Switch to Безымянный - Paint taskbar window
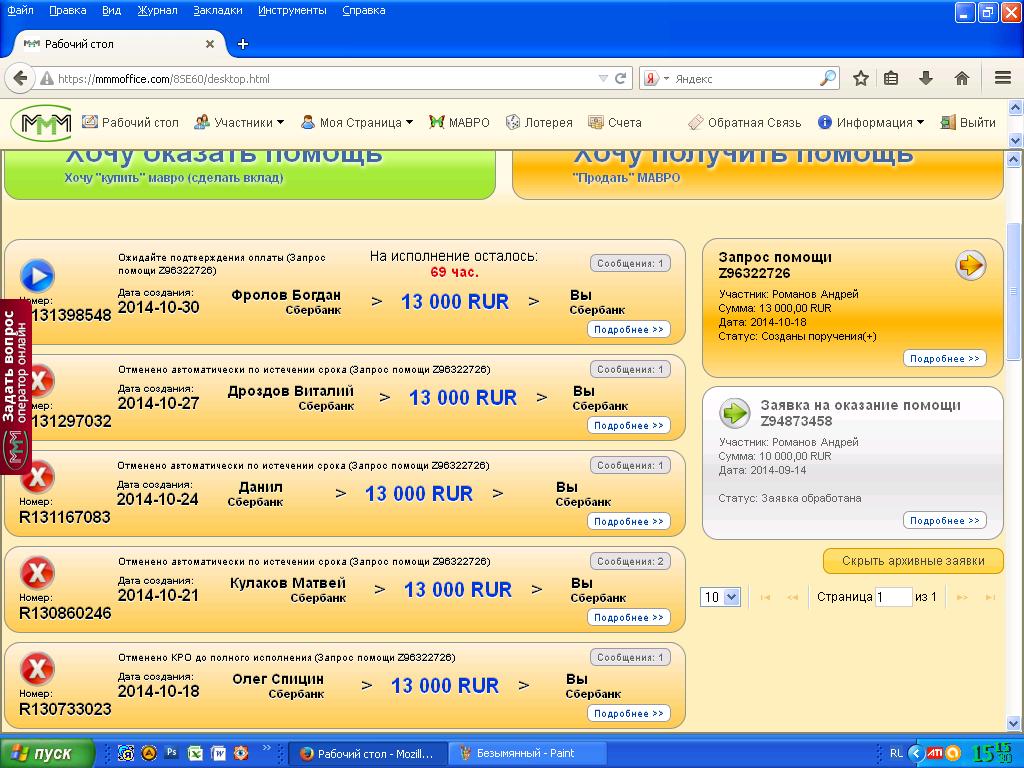The height and width of the screenshot is (768, 1024). click(526, 753)
